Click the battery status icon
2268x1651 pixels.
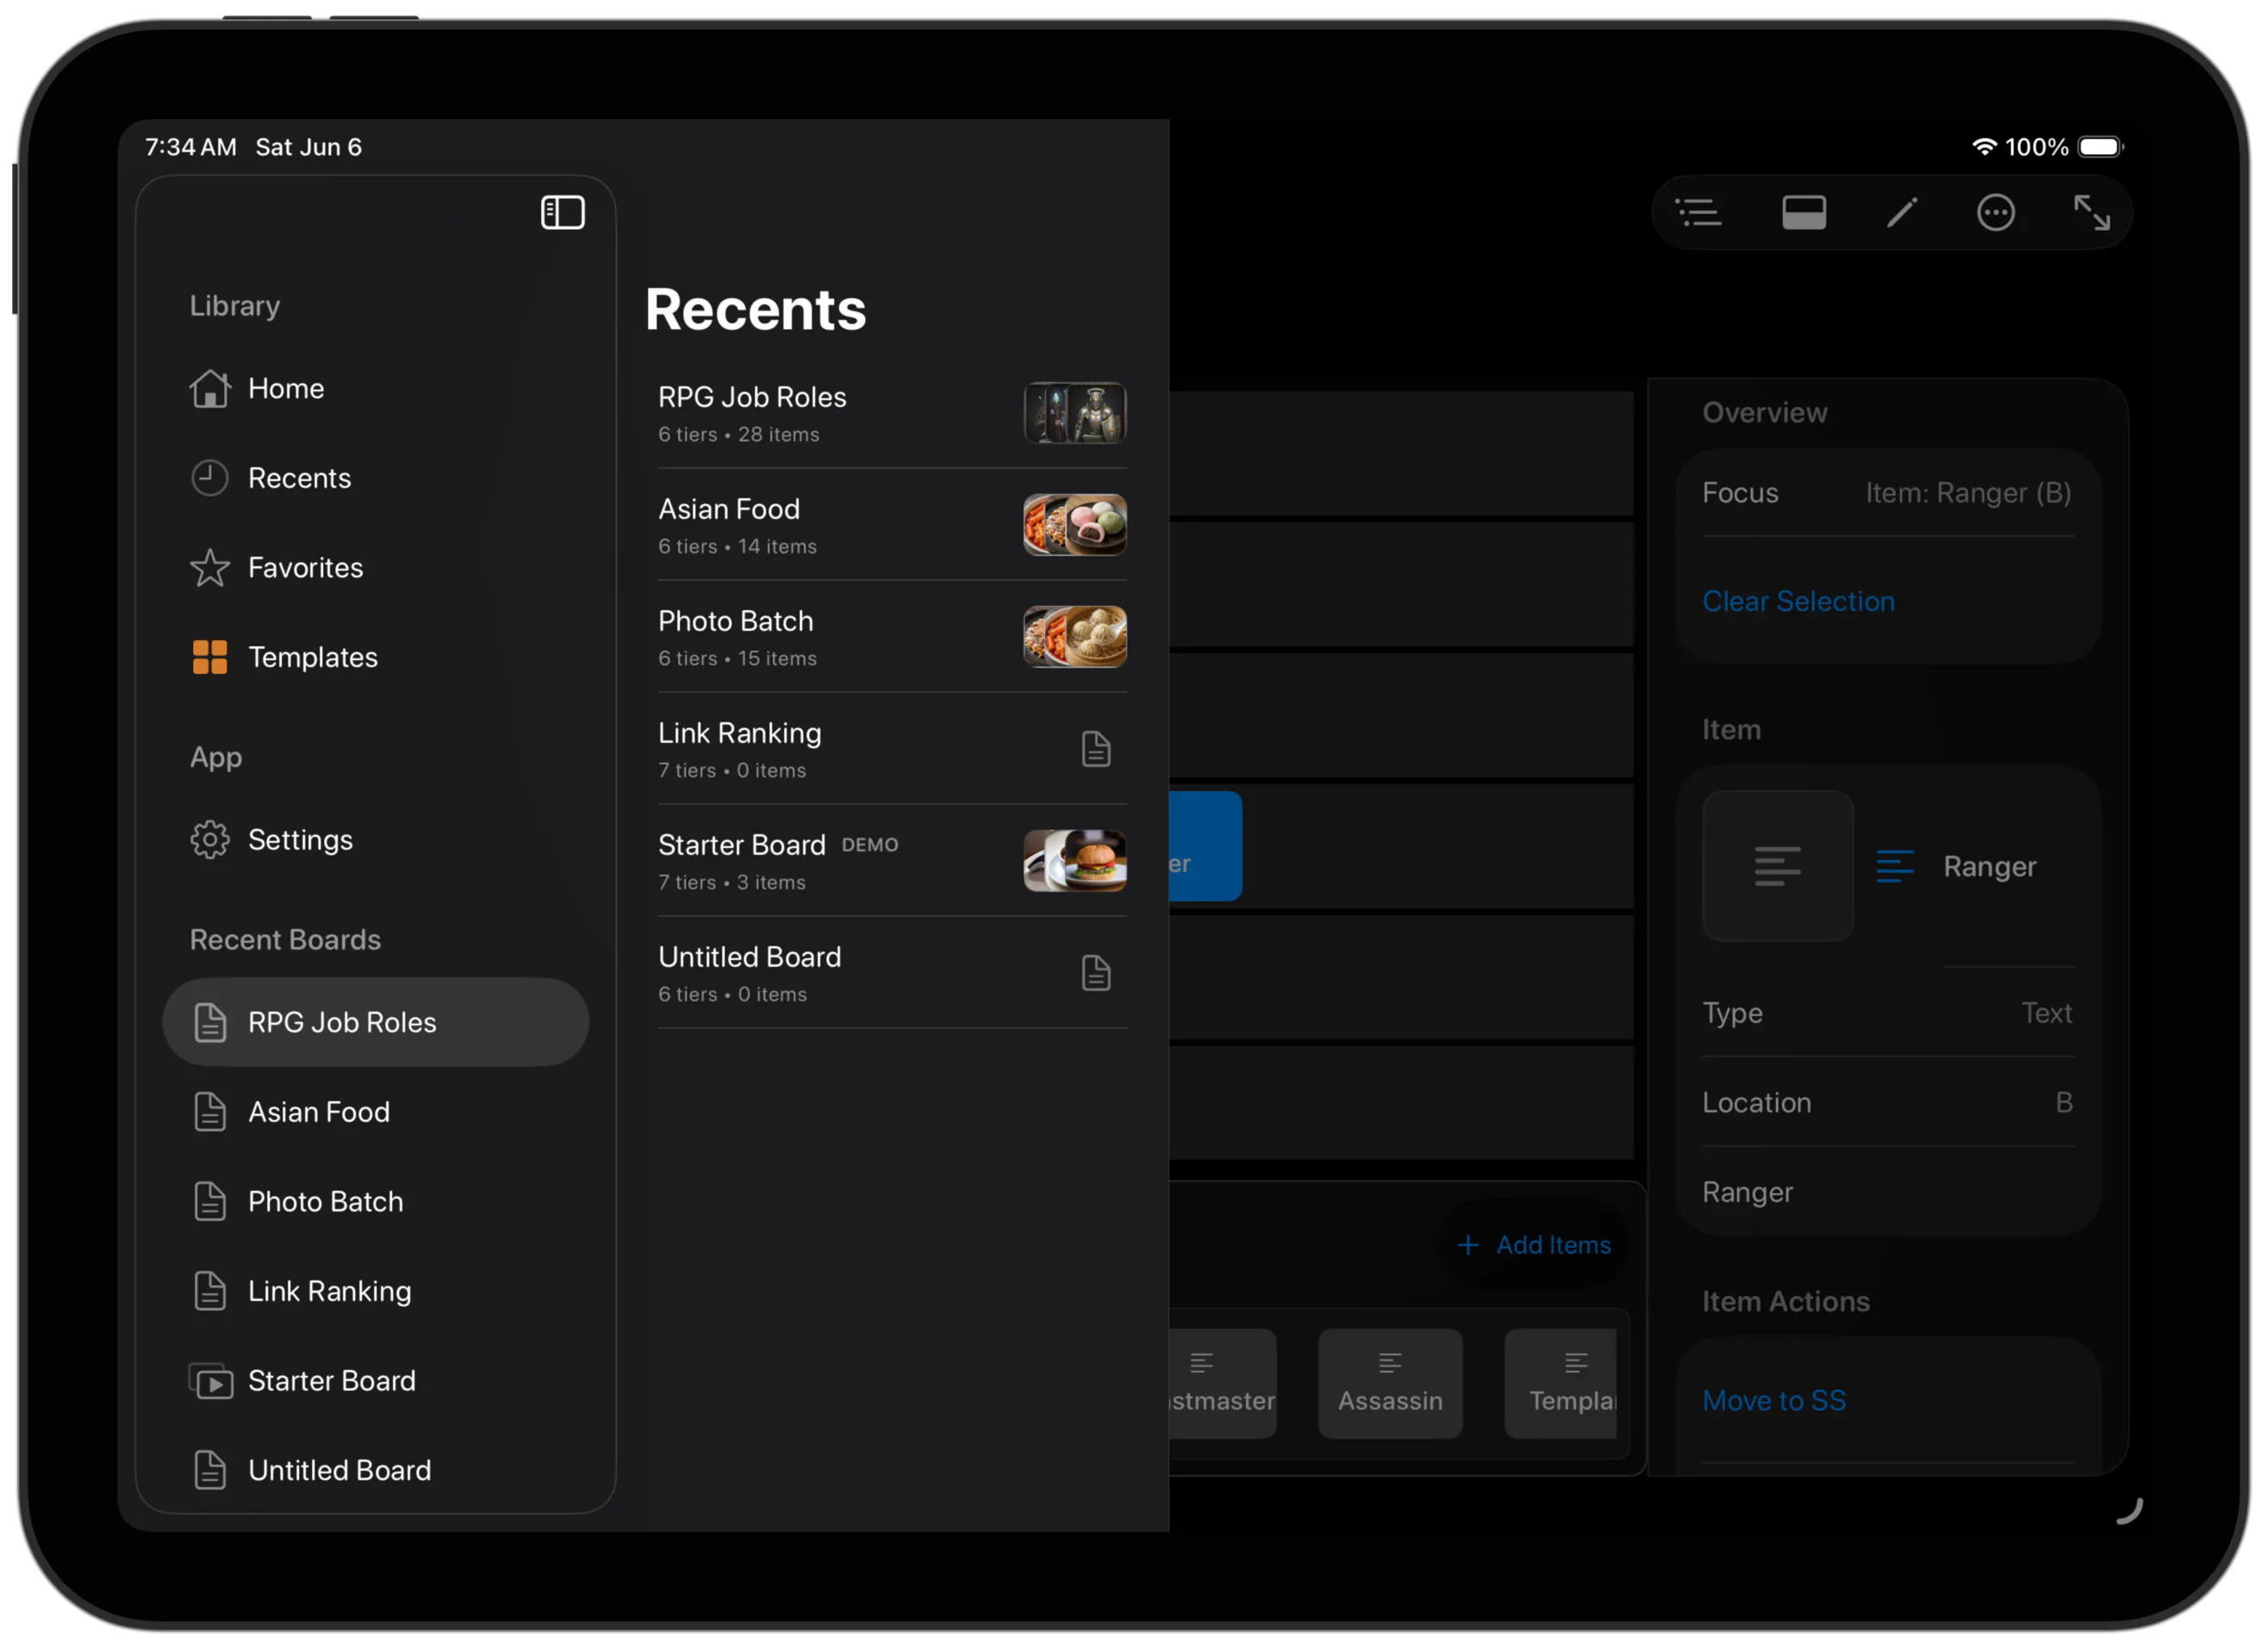click(2100, 147)
